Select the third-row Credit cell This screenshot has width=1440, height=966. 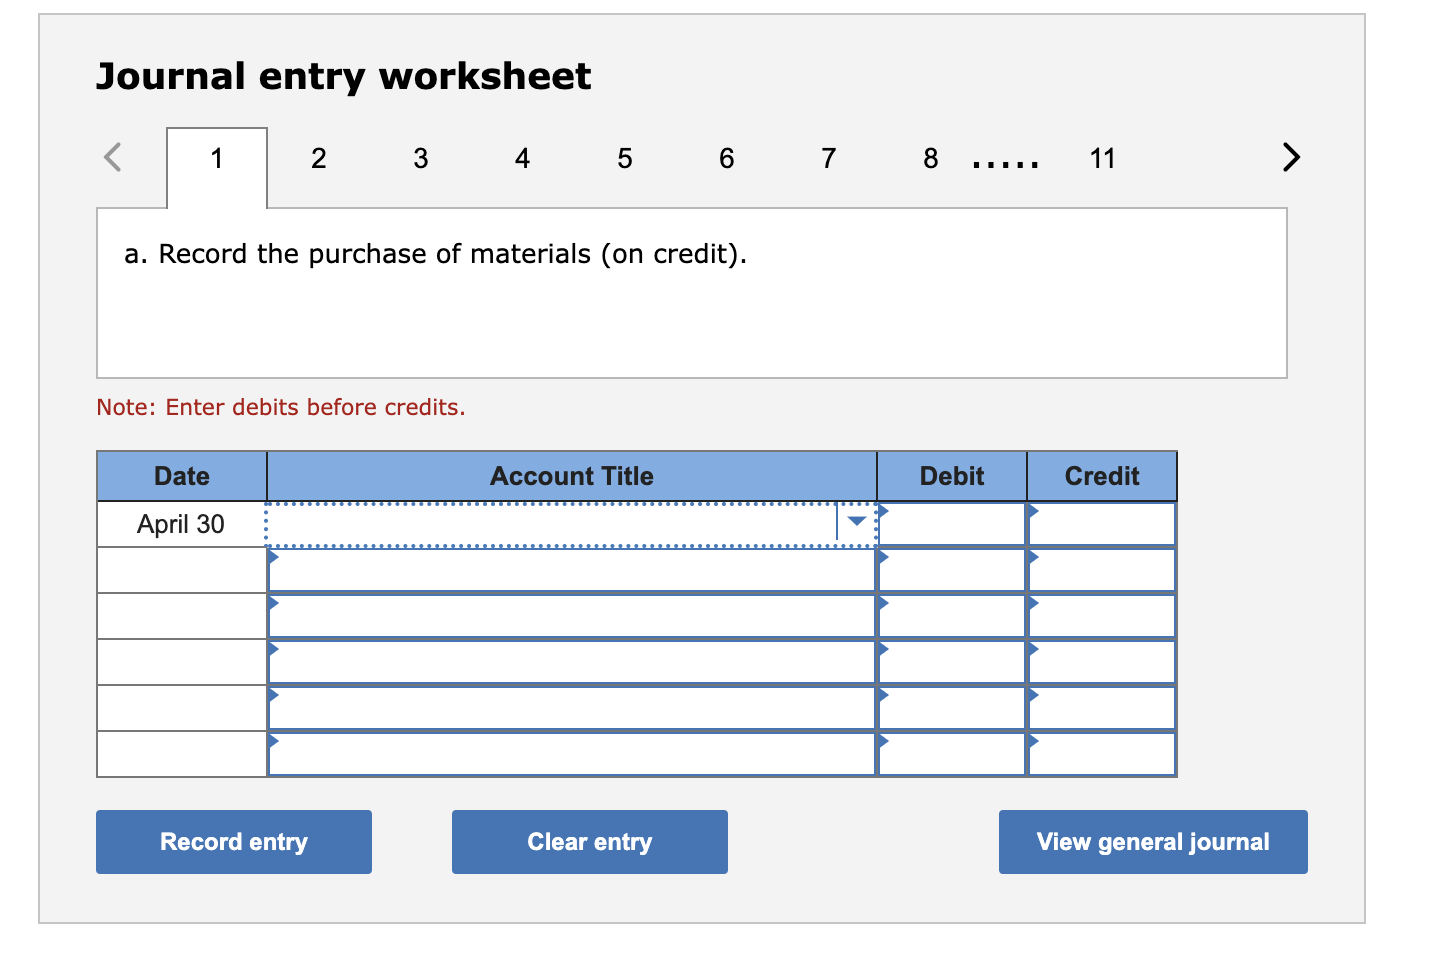(x=1102, y=616)
